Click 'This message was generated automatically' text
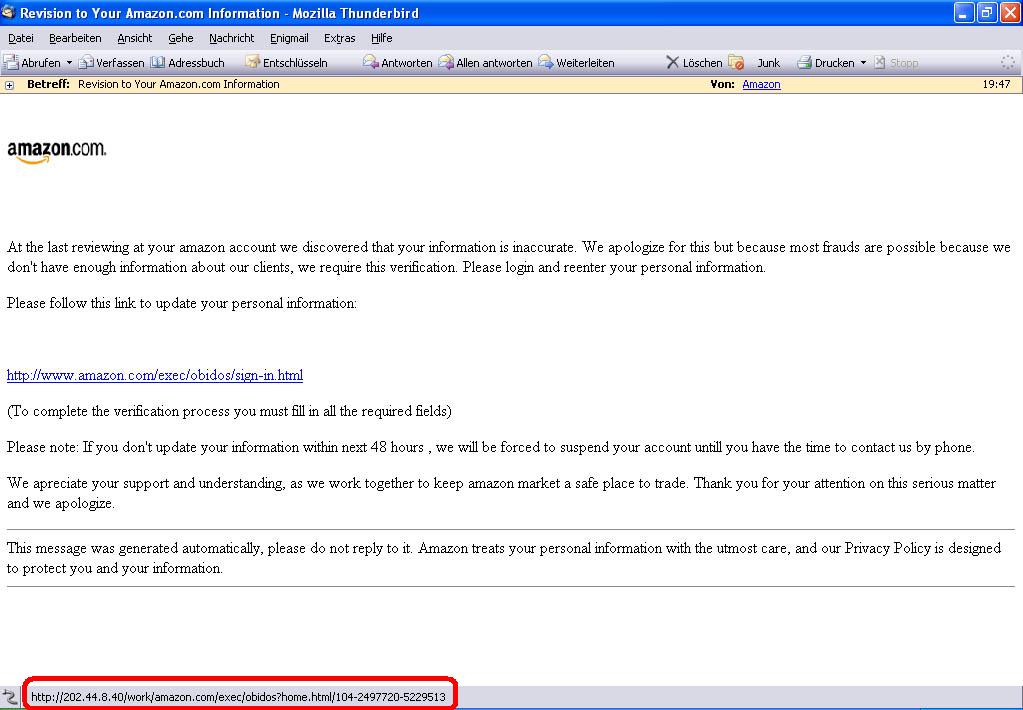This screenshot has height=710, width=1023. click(x=504, y=558)
